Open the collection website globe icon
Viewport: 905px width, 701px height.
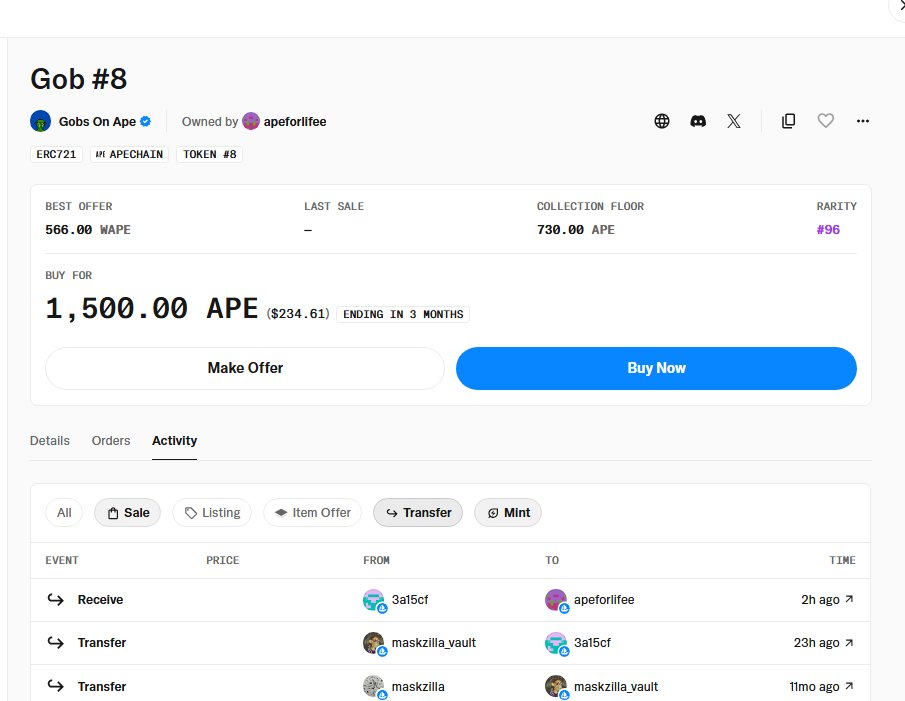[661, 121]
